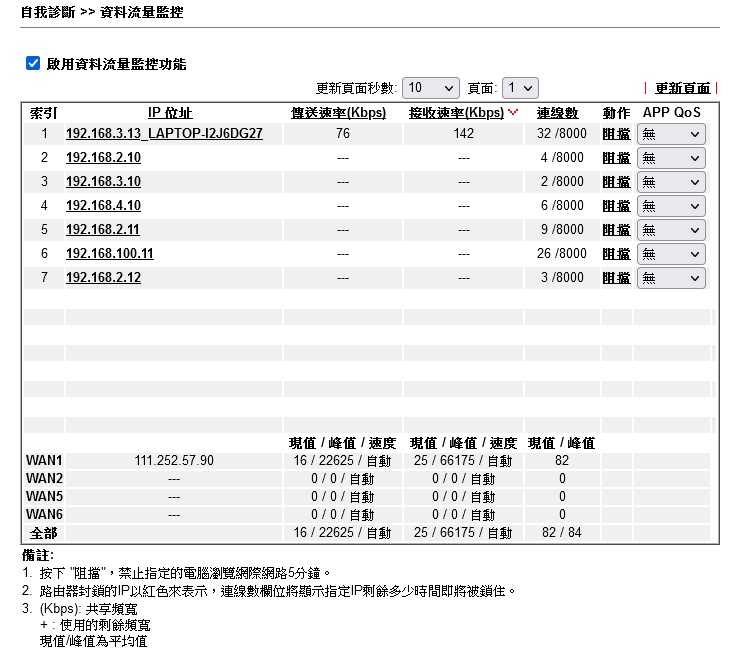
Task: Expand APP QoS dropdown for row 1
Action: click(x=671, y=134)
